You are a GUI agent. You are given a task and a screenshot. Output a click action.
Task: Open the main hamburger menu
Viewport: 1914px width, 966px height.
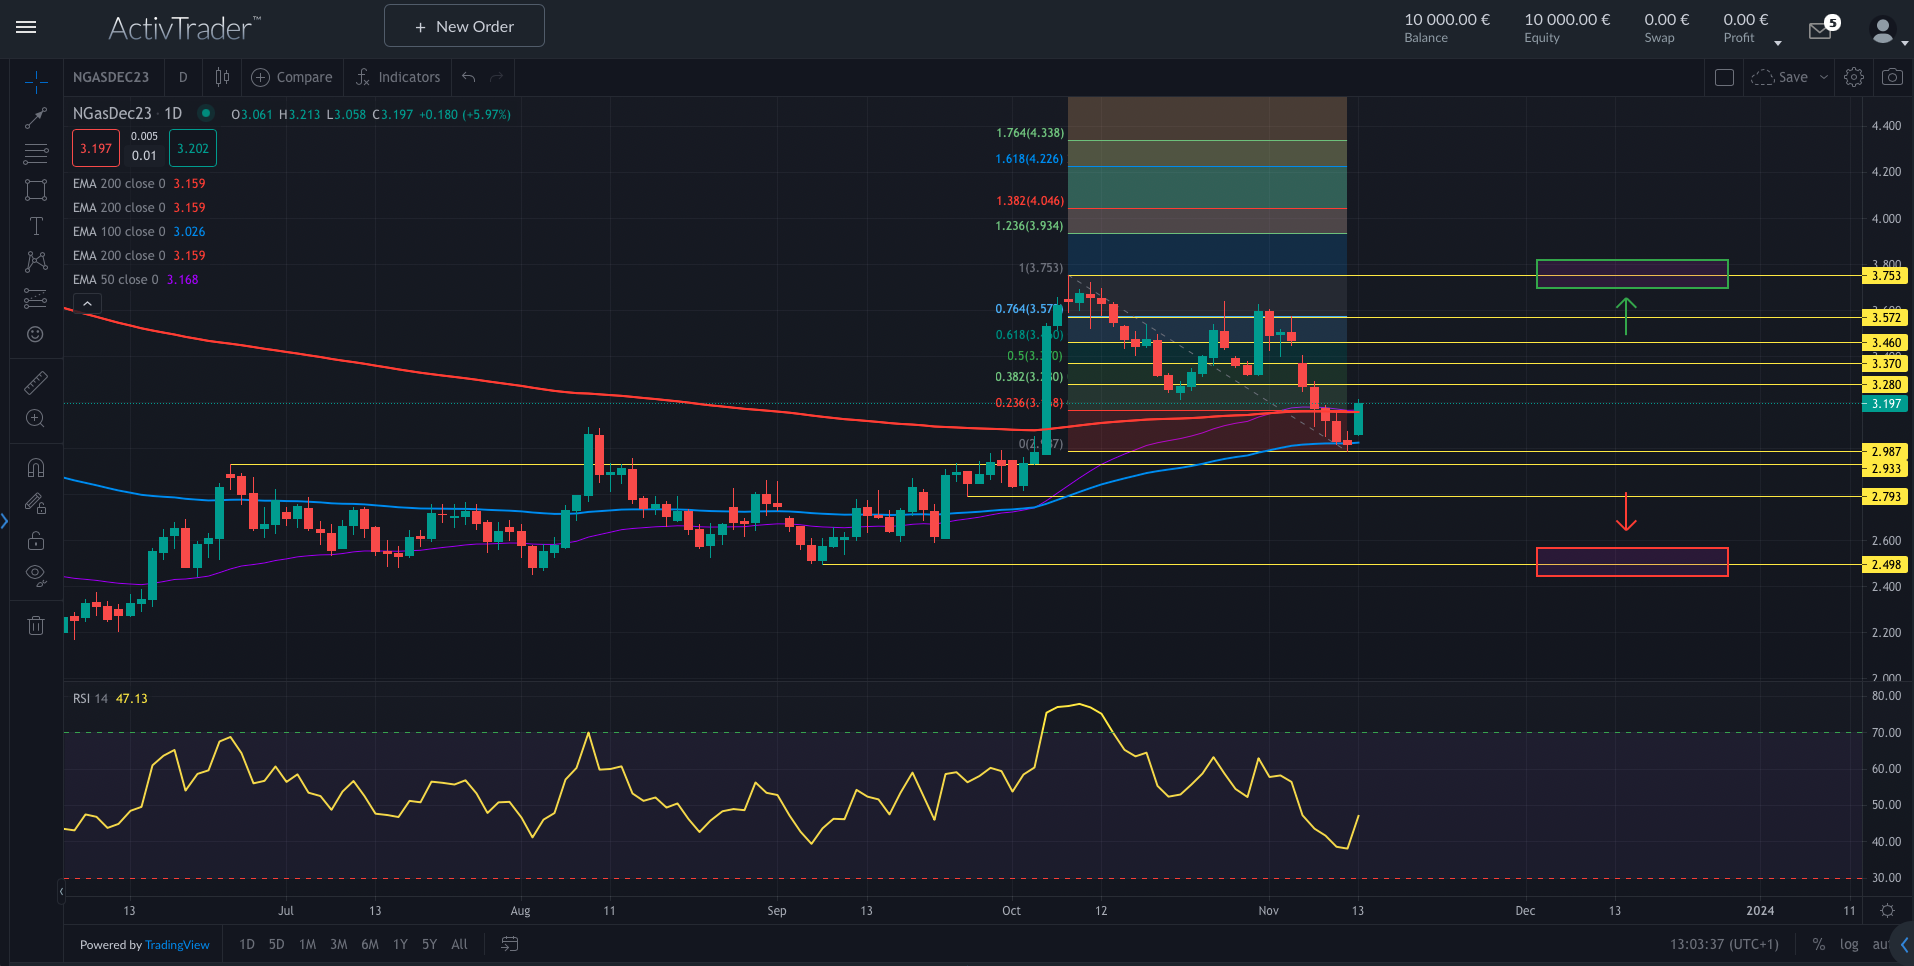pos(27,27)
